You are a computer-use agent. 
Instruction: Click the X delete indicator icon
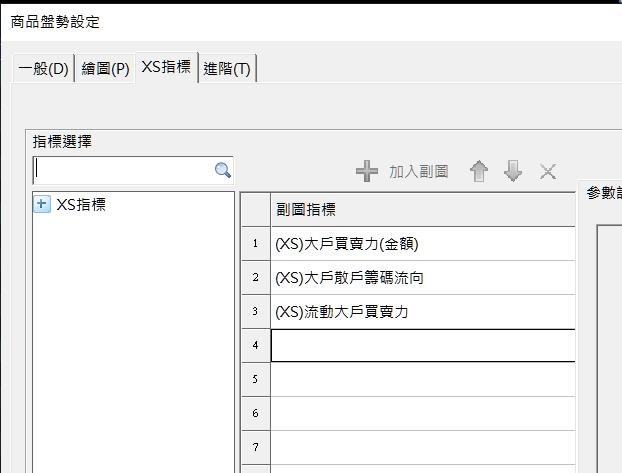548,172
